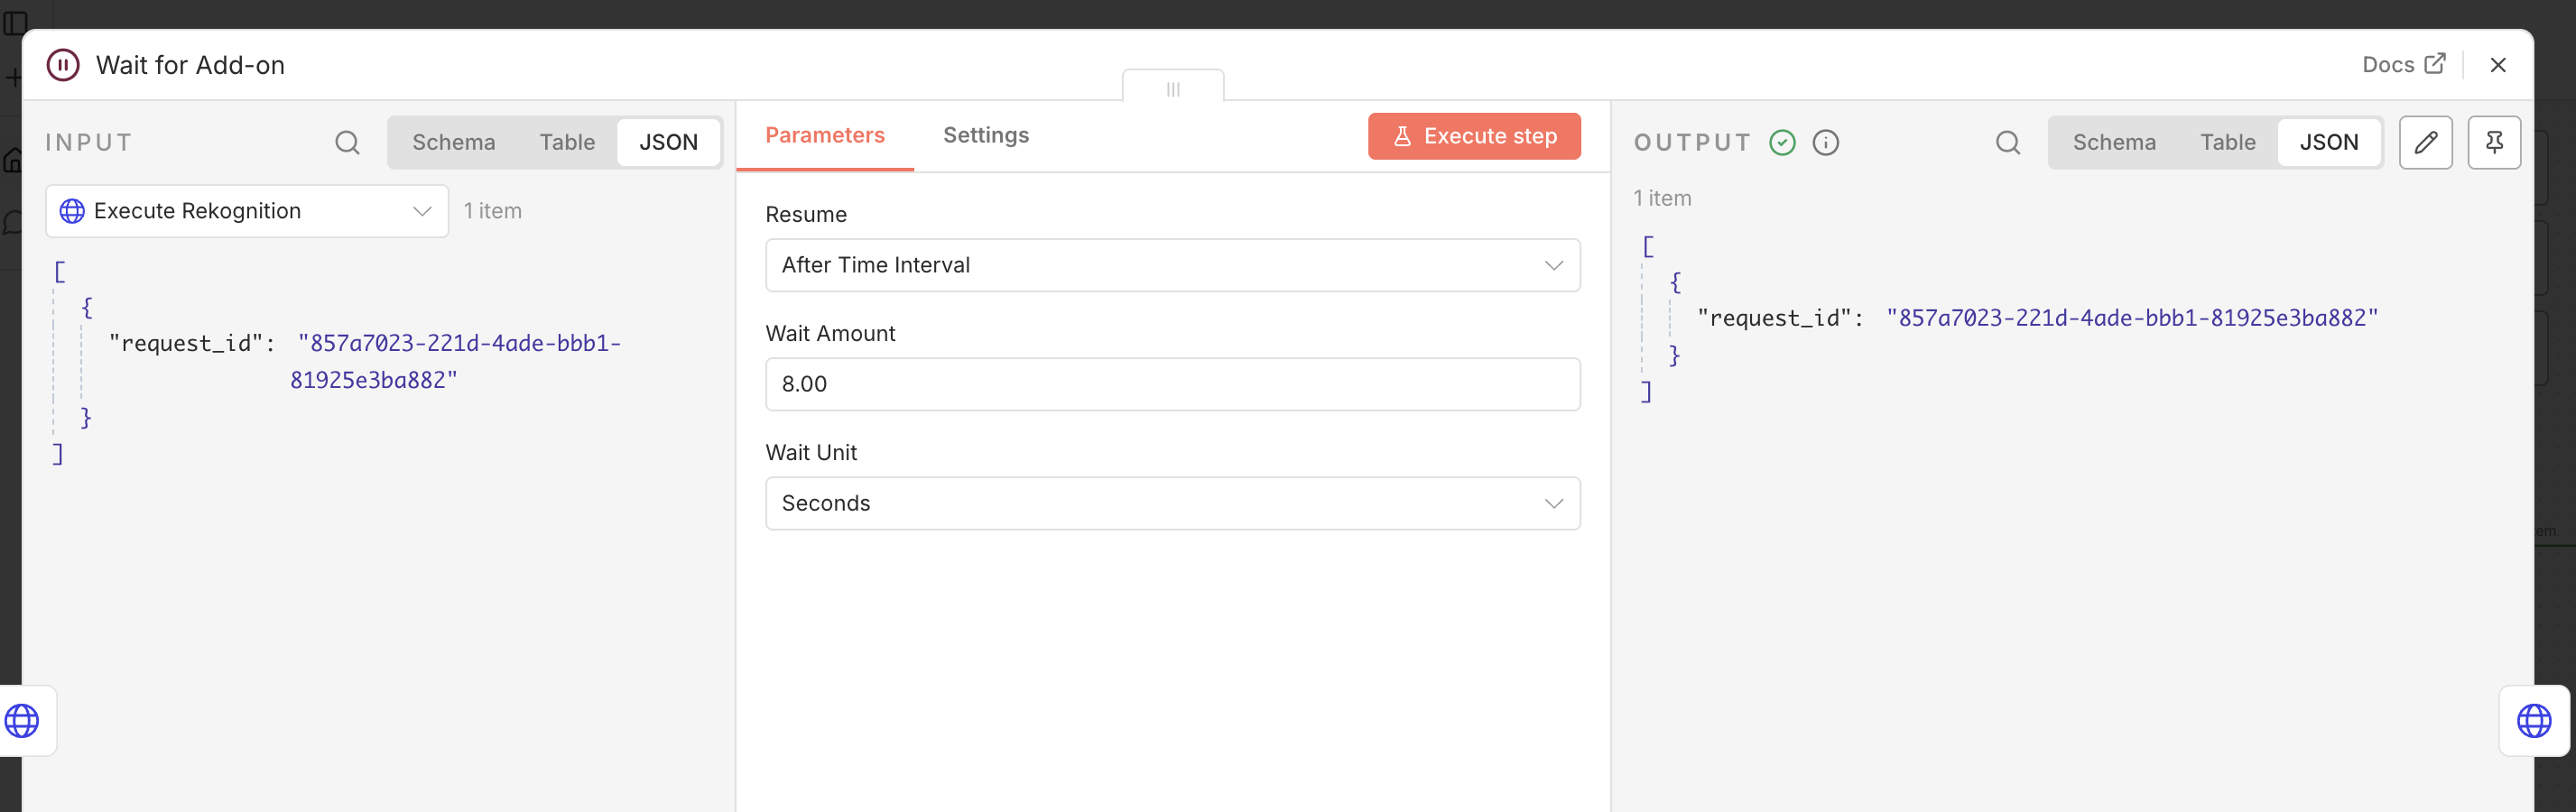2576x812 pixels.
Task: Open the Settings tab
Action: (x=986, y=135)
